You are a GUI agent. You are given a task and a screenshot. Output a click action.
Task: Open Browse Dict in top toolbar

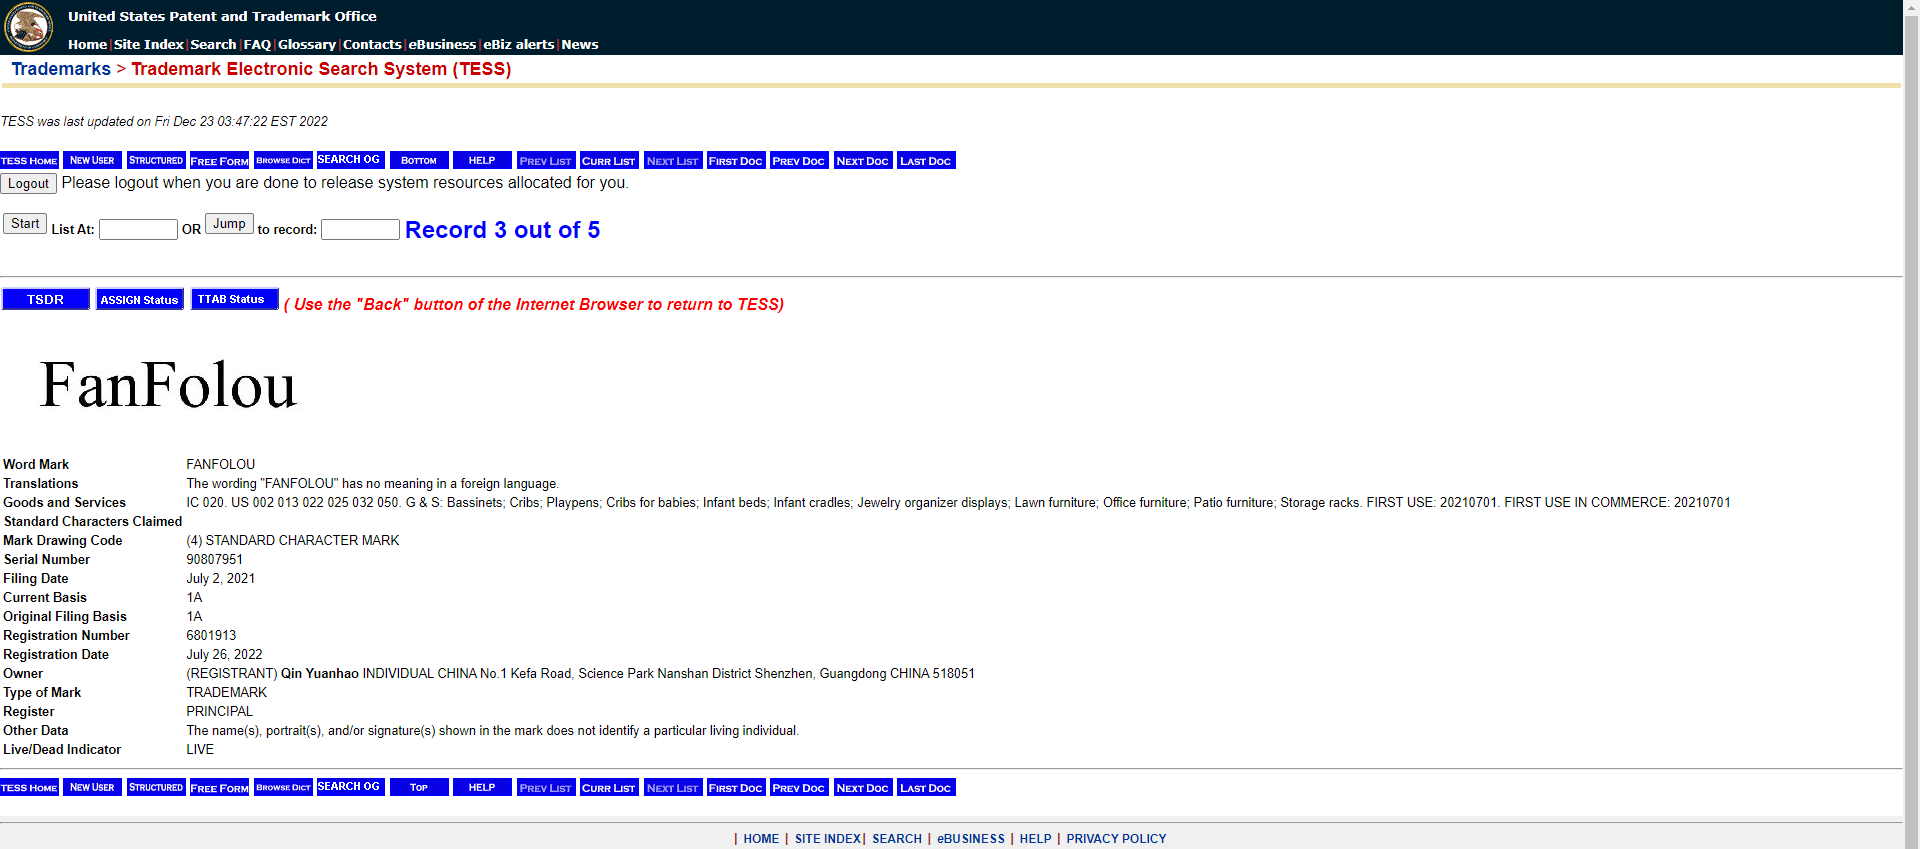coord(283,161)
